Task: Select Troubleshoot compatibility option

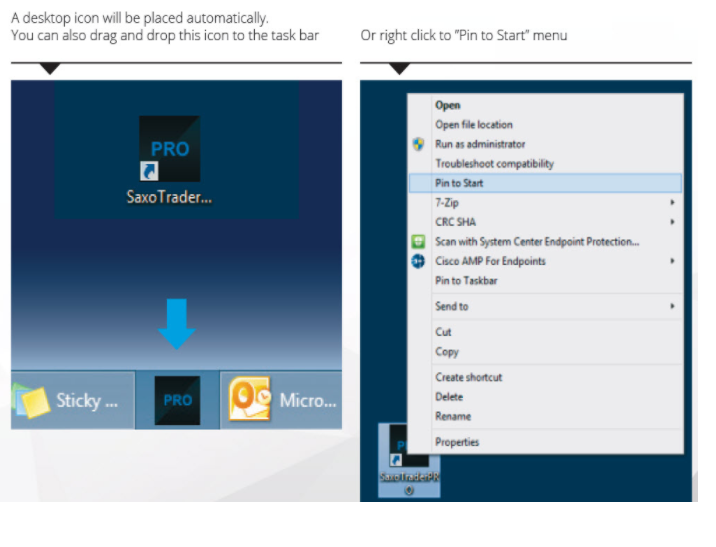Action: [x=494, y=164]
